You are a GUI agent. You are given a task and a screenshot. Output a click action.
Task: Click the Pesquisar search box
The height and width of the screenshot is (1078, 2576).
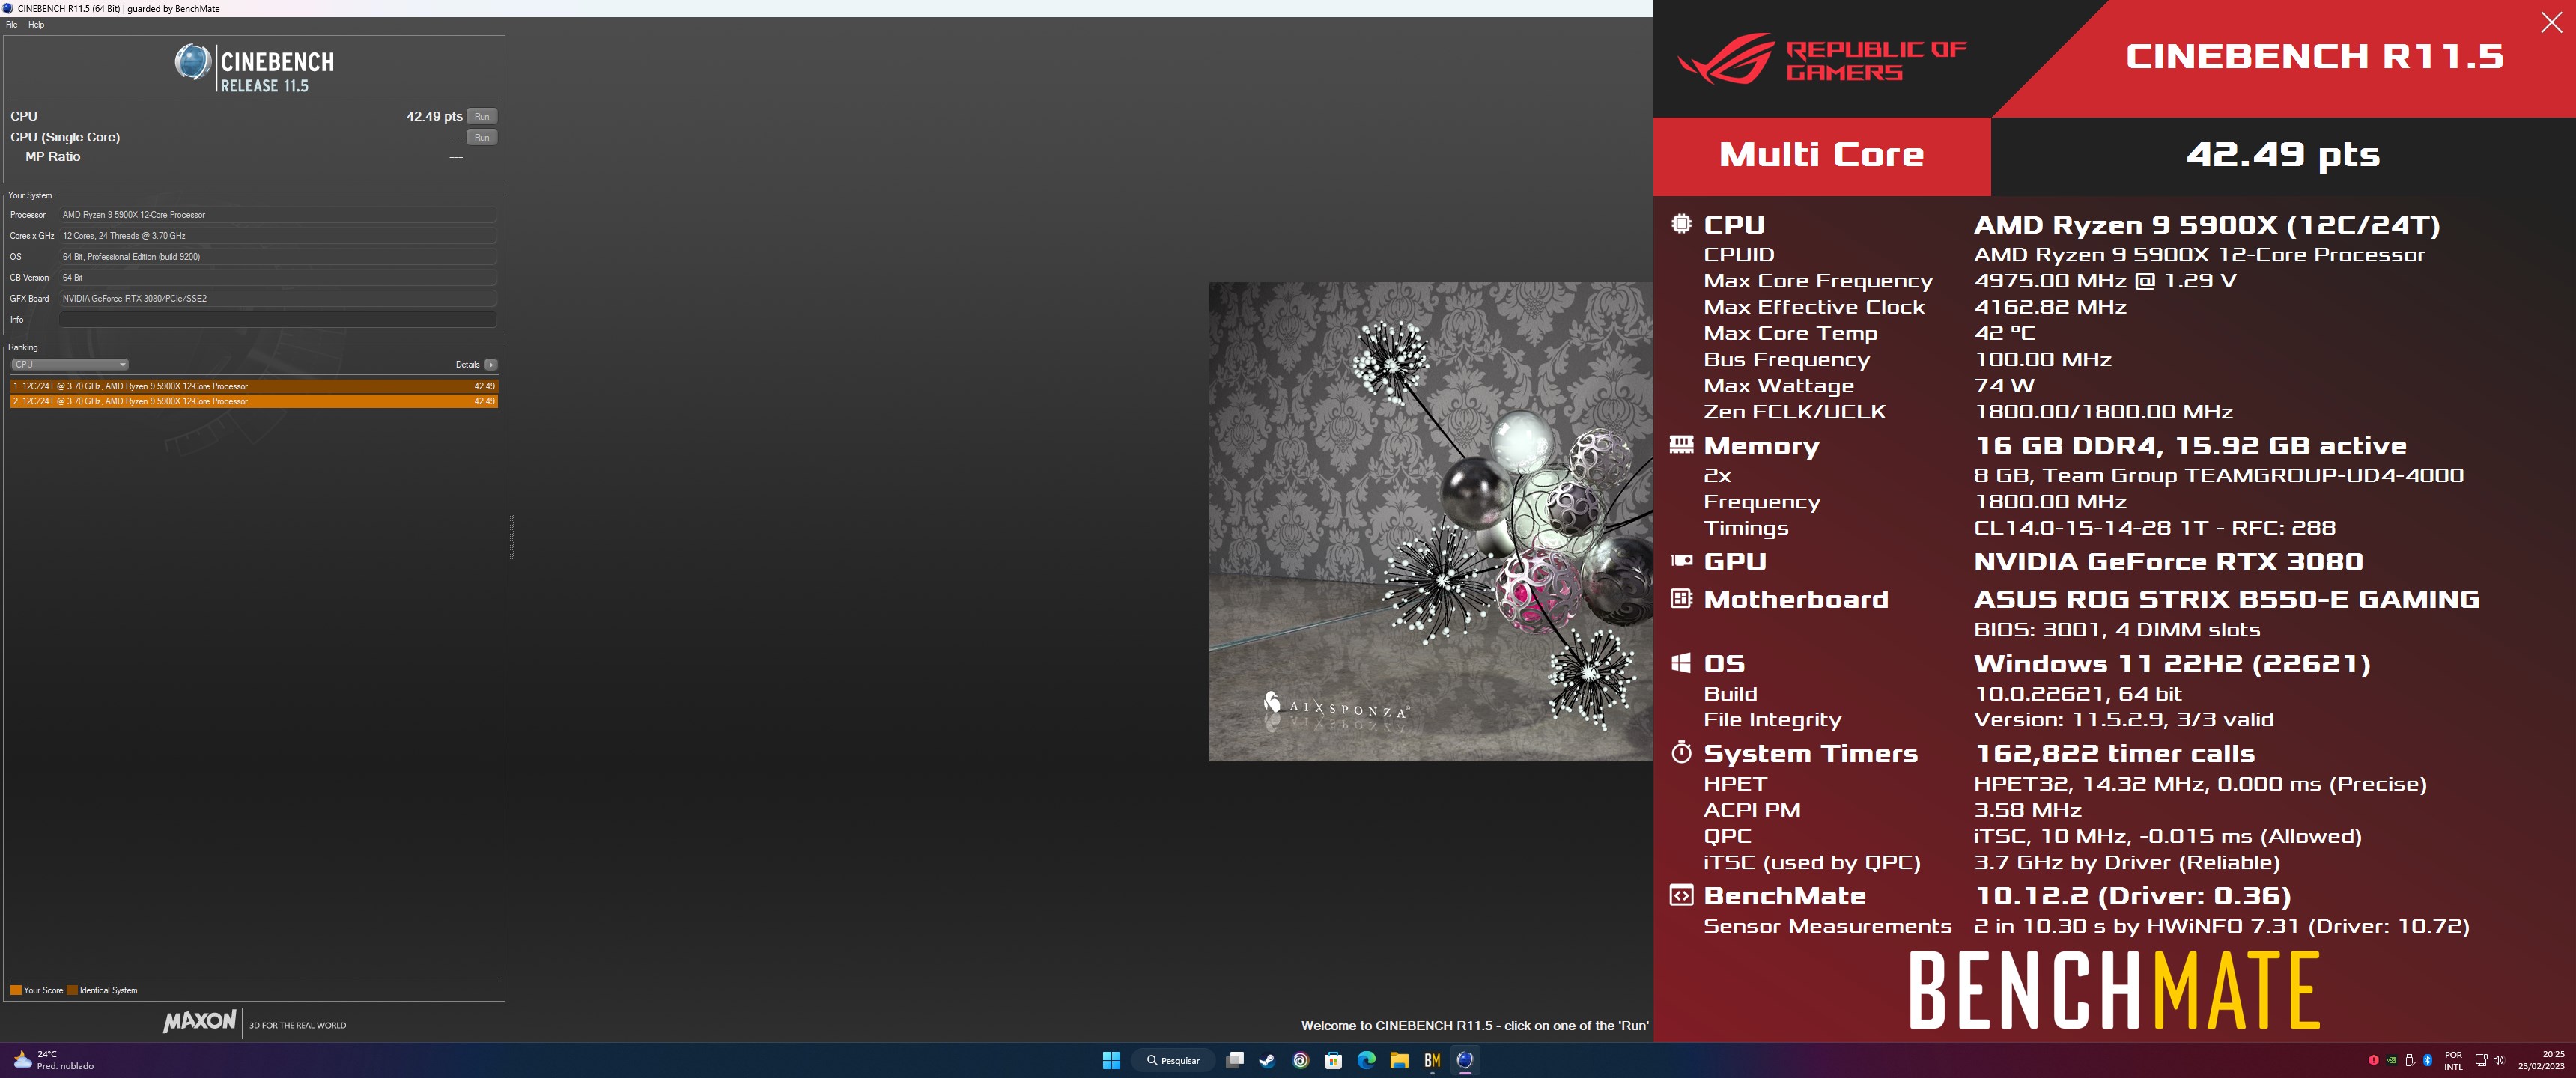1173,1060
